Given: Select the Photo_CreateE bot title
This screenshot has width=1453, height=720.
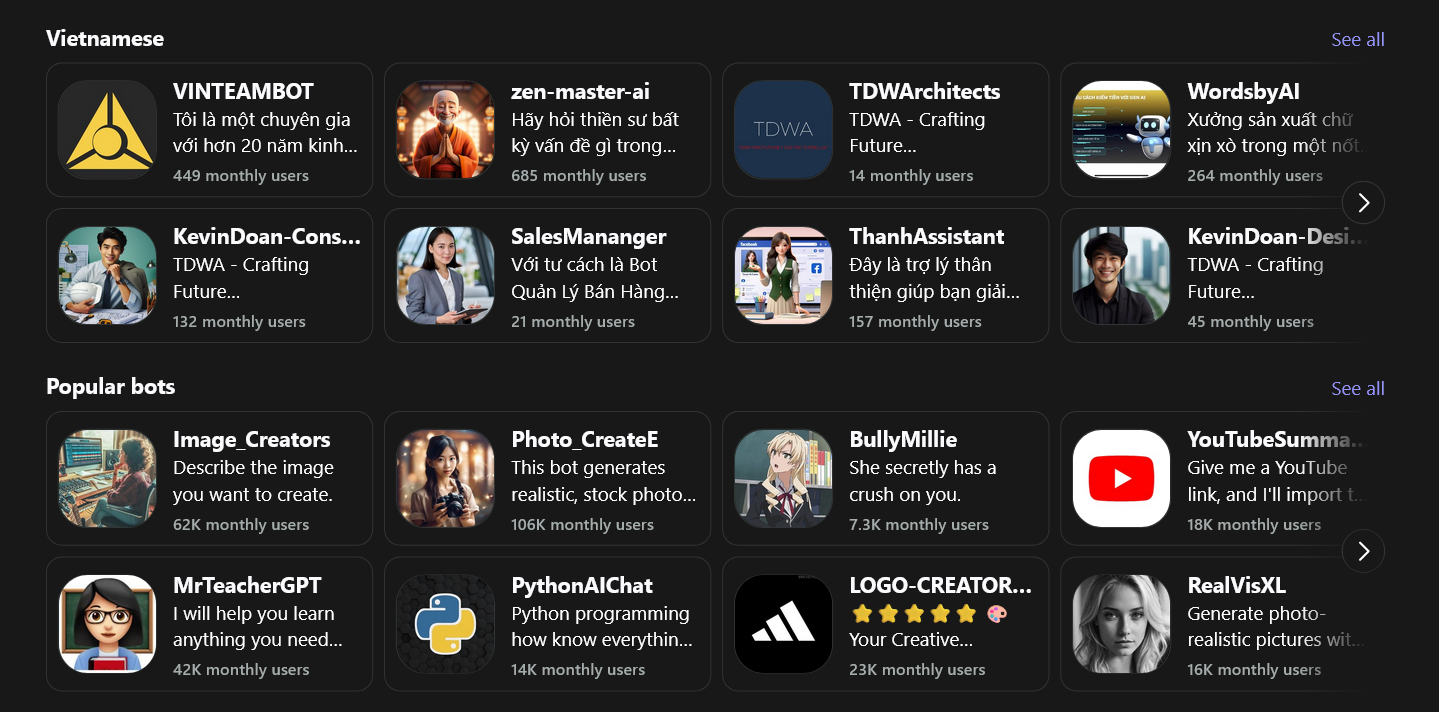Looking at the screenshot, I should point(584,440).
